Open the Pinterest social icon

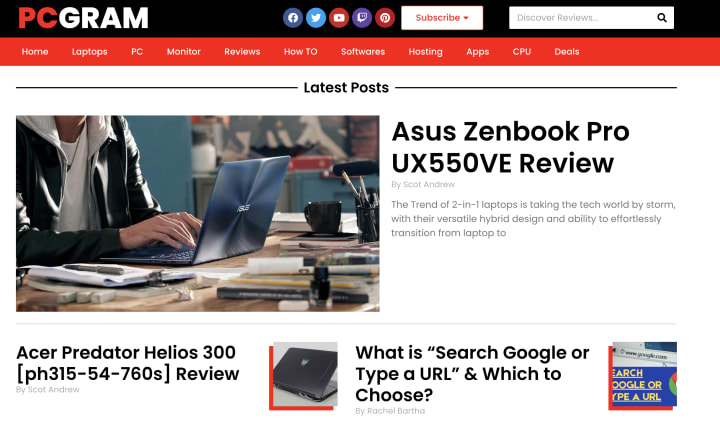point(385,18)
